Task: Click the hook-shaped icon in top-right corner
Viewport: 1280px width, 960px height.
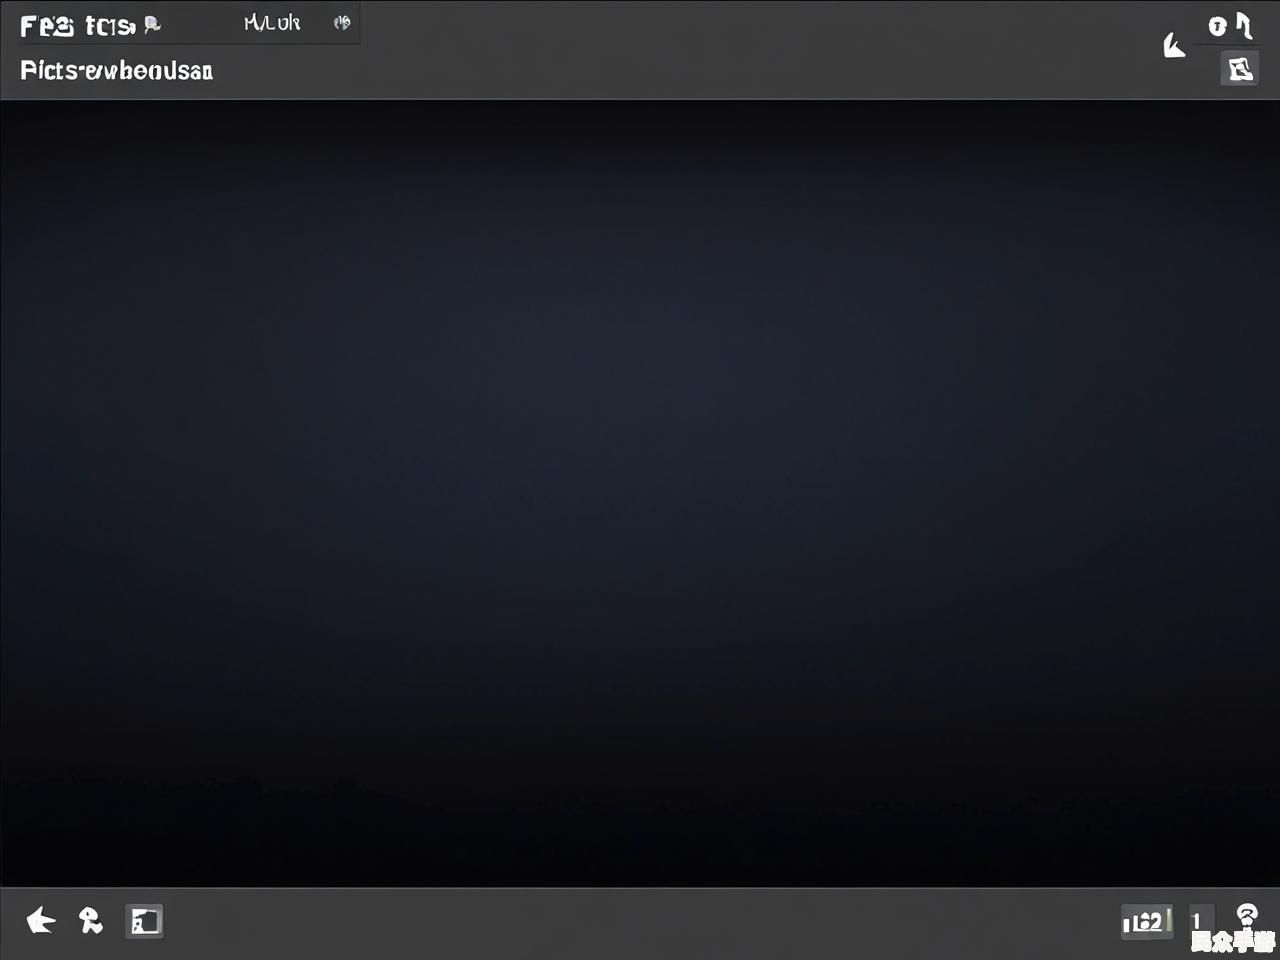Action: [x=1244, y=25]
